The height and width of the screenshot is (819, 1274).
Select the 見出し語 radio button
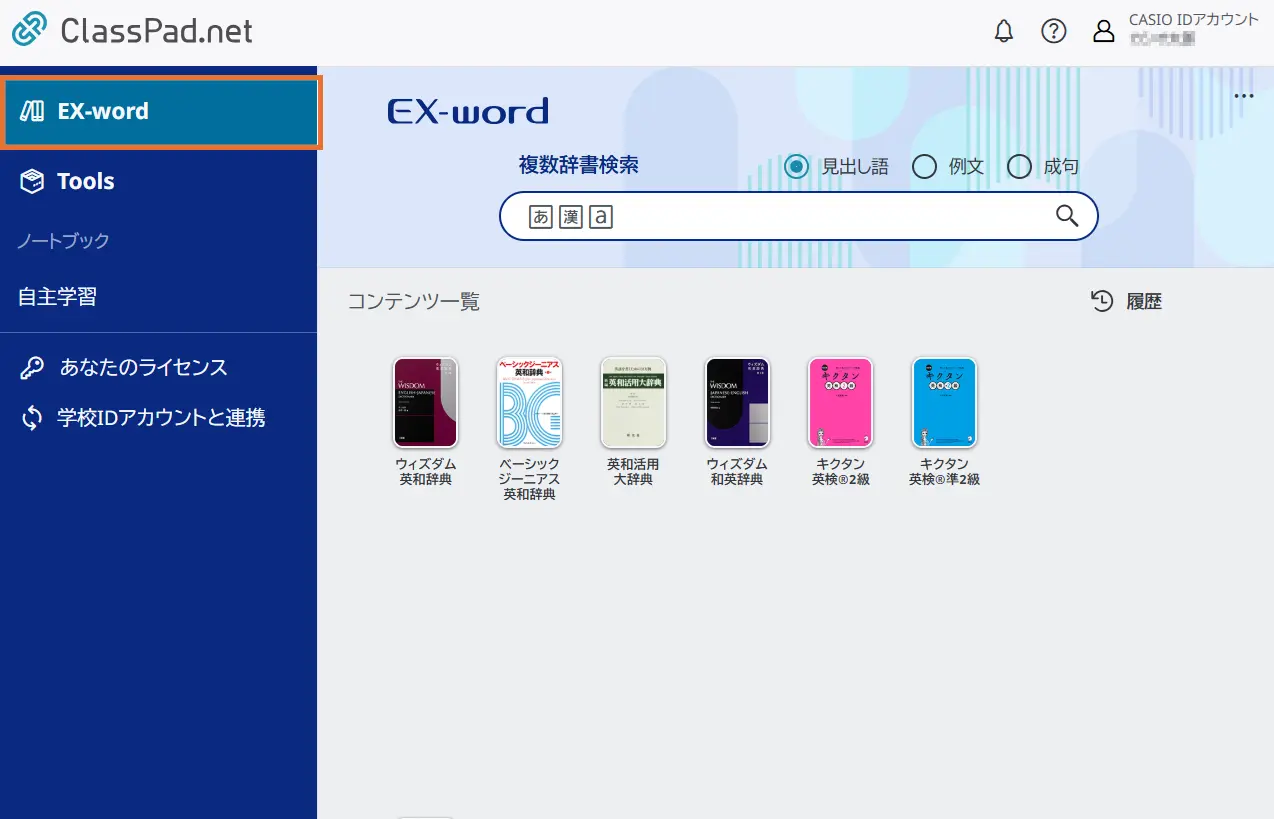[797, 167]
